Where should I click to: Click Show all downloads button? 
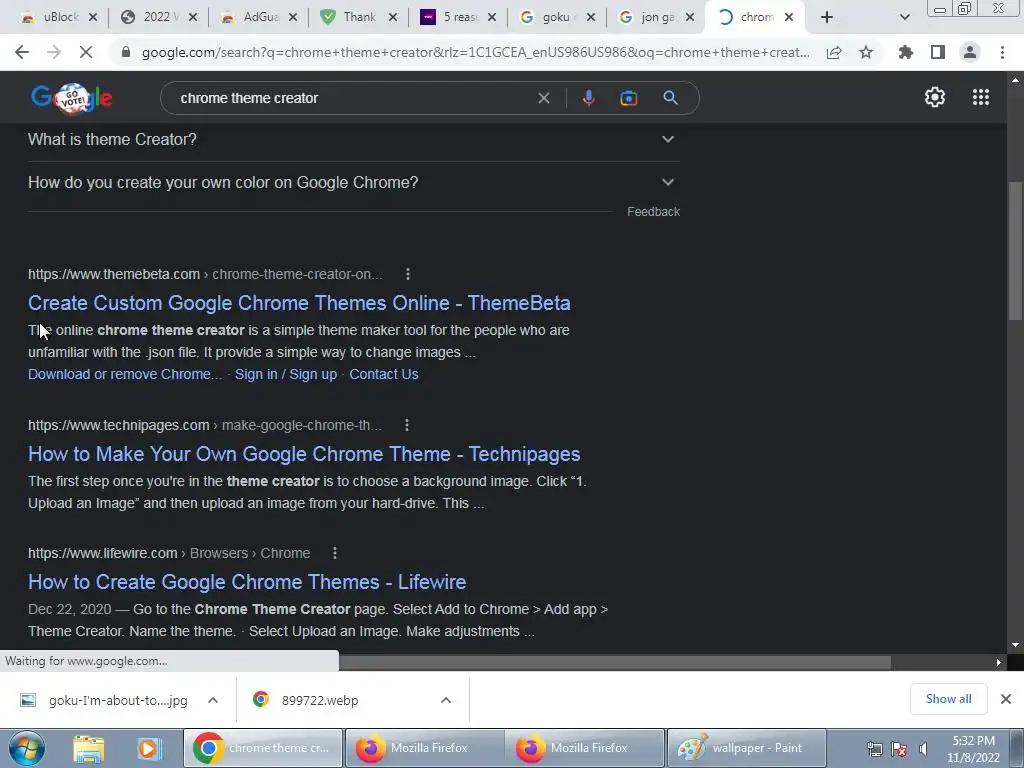pos(948,699)
